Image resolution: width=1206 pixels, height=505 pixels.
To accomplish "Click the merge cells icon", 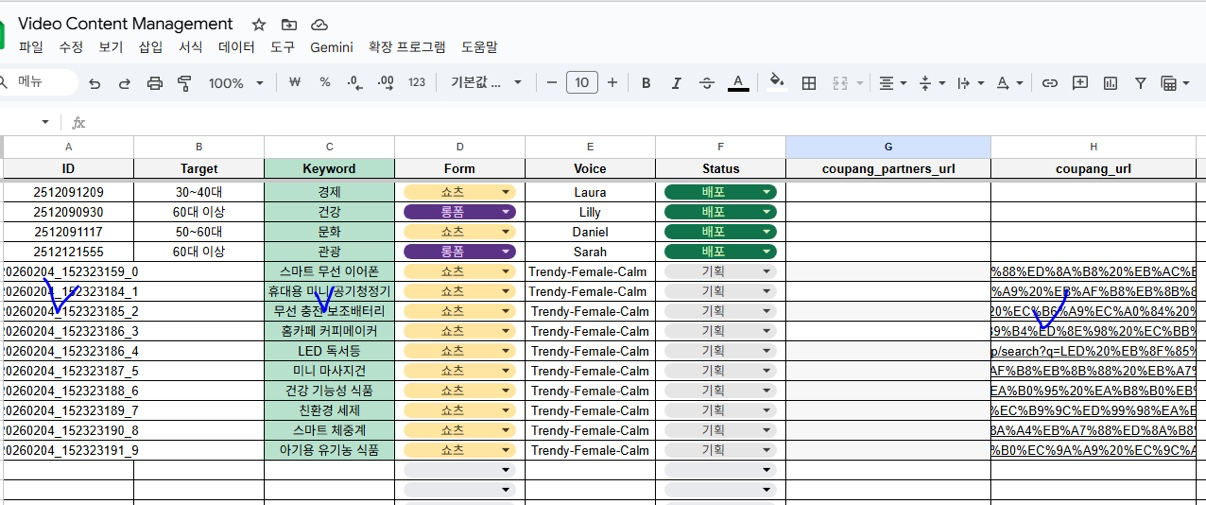I will click(x=839, y=83).
